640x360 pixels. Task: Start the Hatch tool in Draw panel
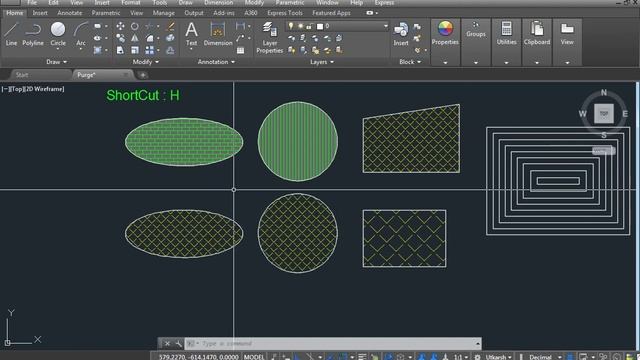[98, 50]
